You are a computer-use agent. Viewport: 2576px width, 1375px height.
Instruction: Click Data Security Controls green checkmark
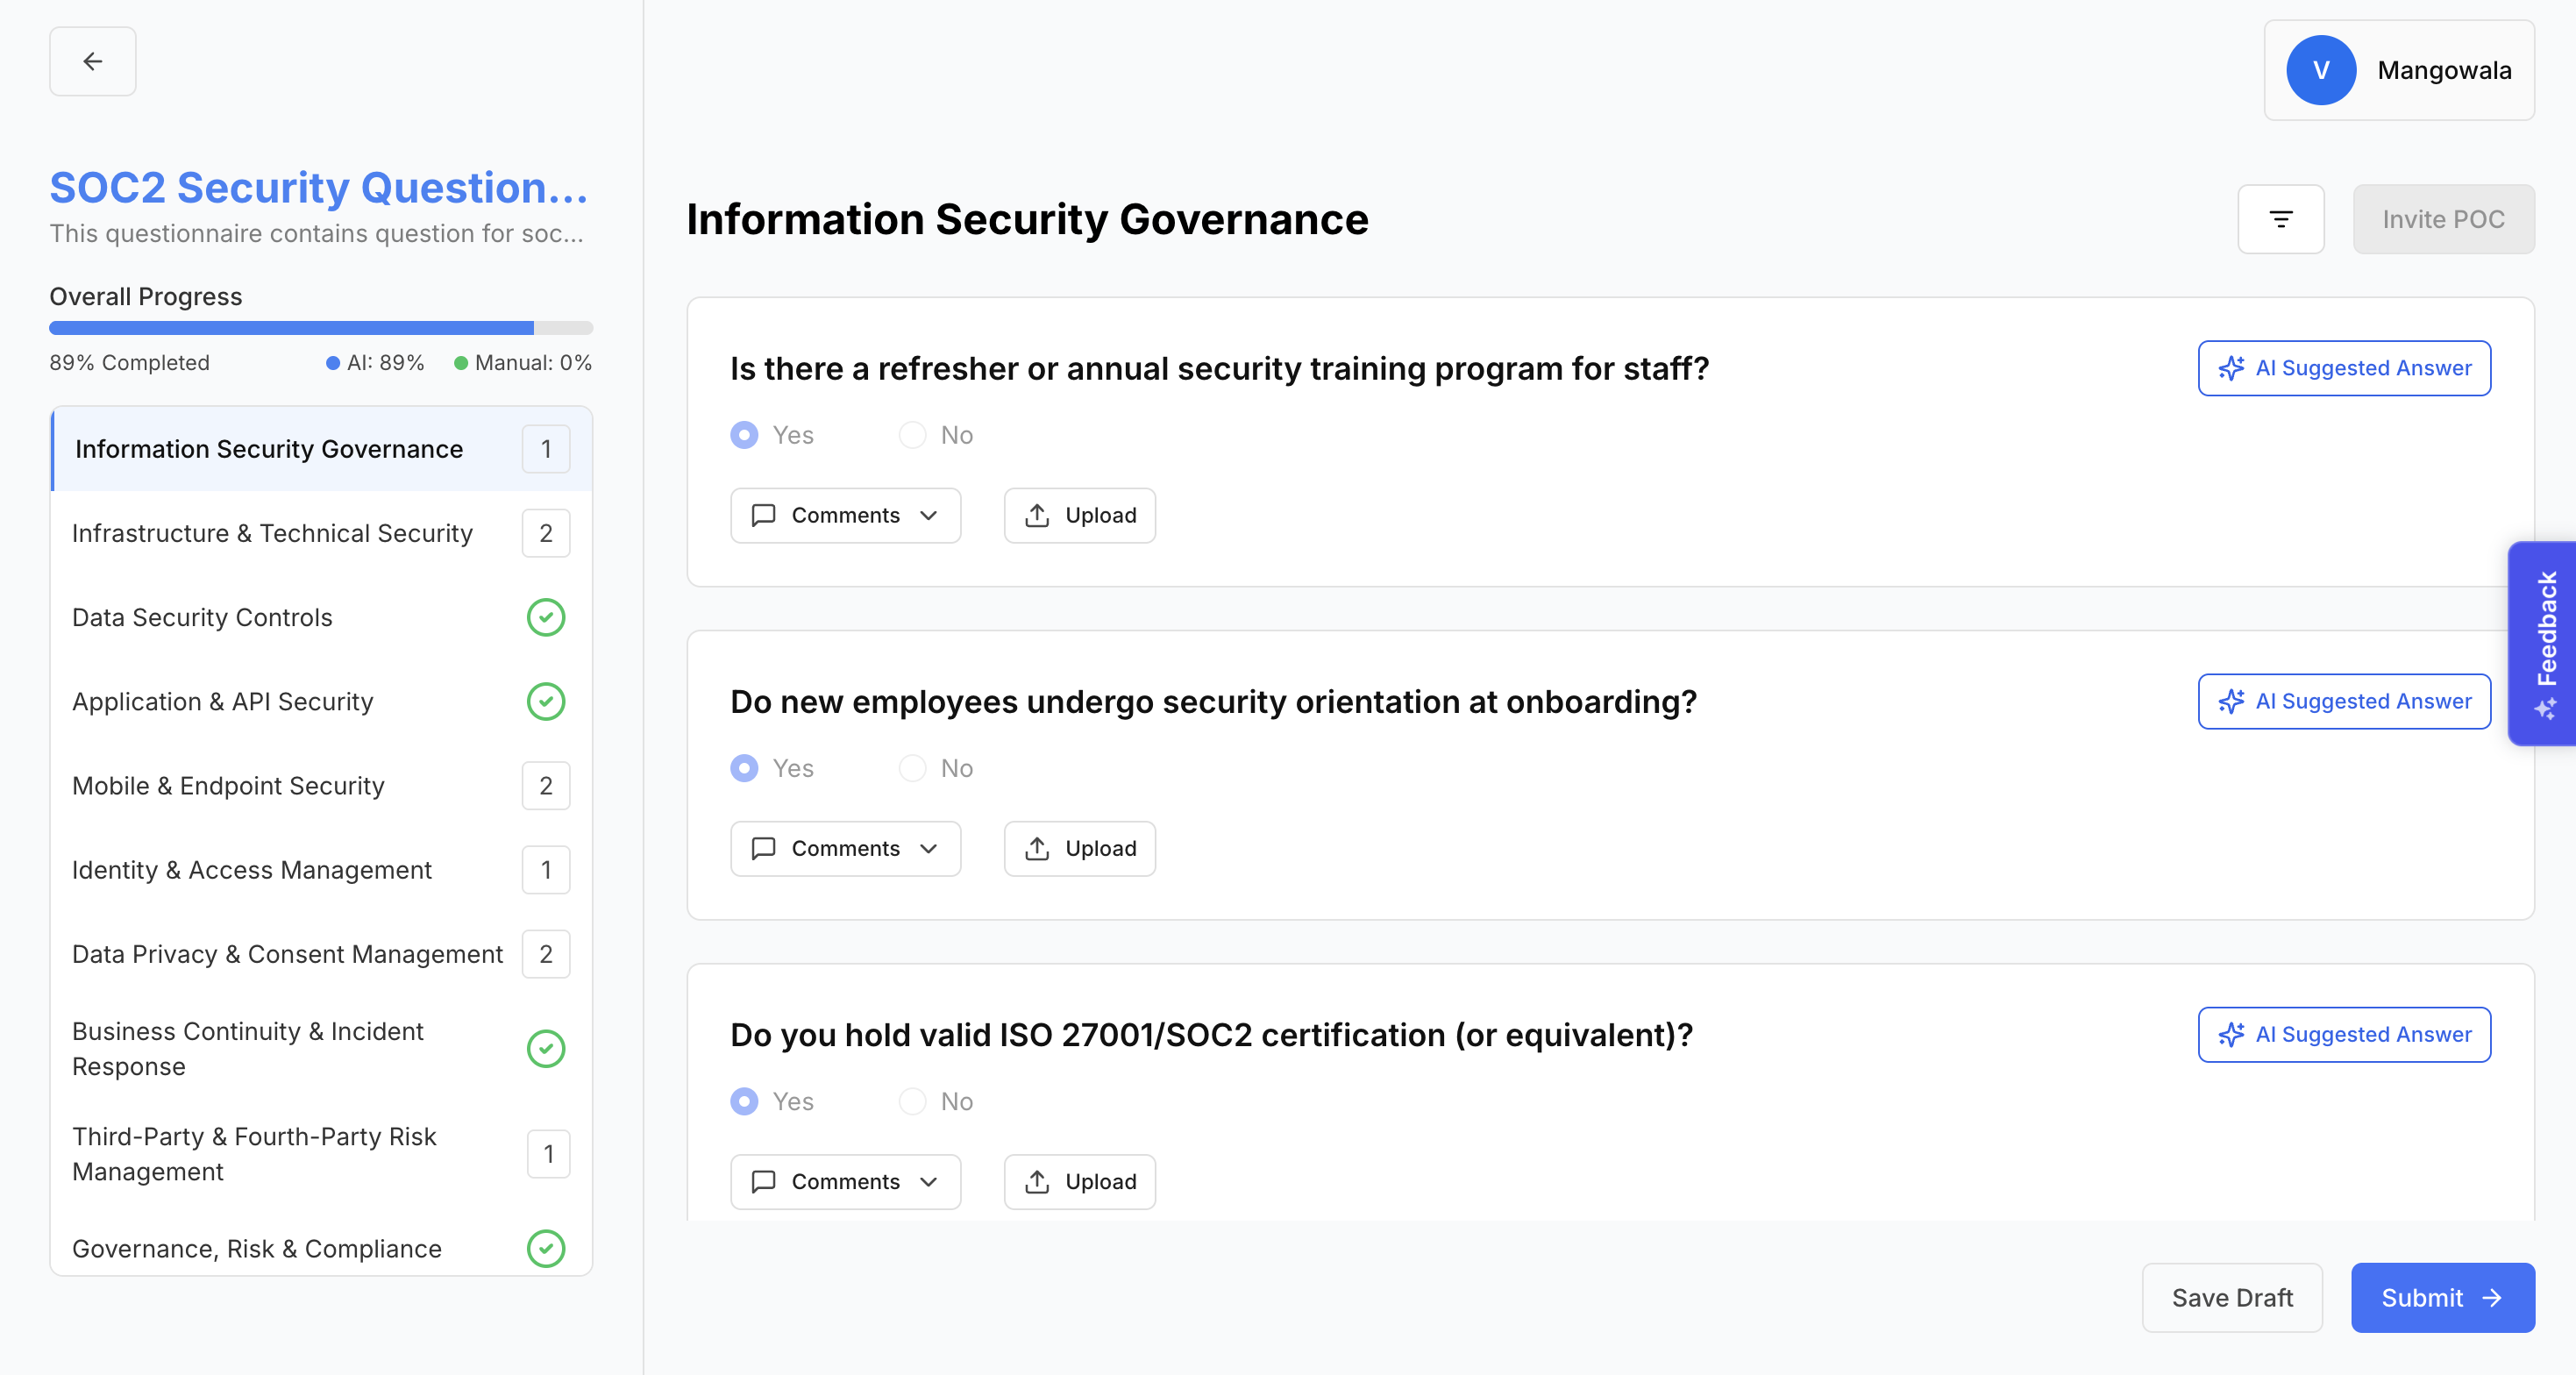(x=545, y=617)
